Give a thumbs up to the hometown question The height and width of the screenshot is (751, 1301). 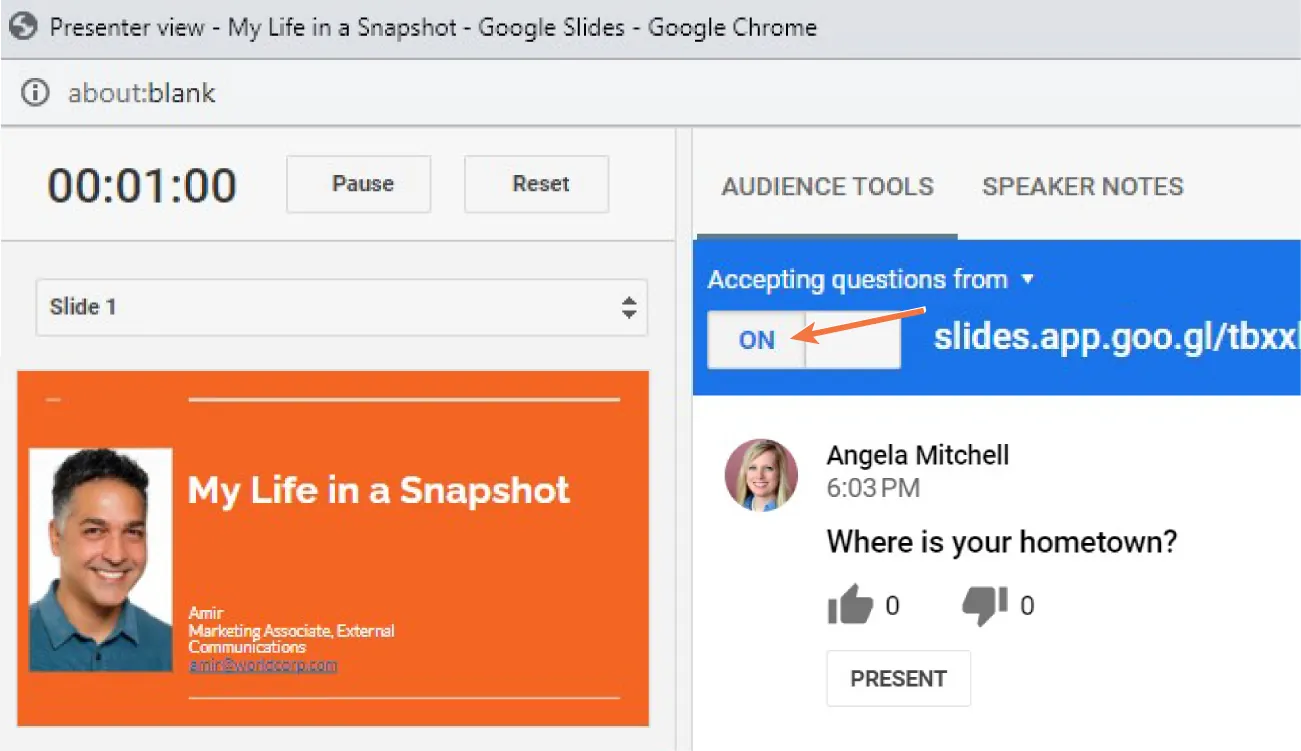(x=851, y=604)
